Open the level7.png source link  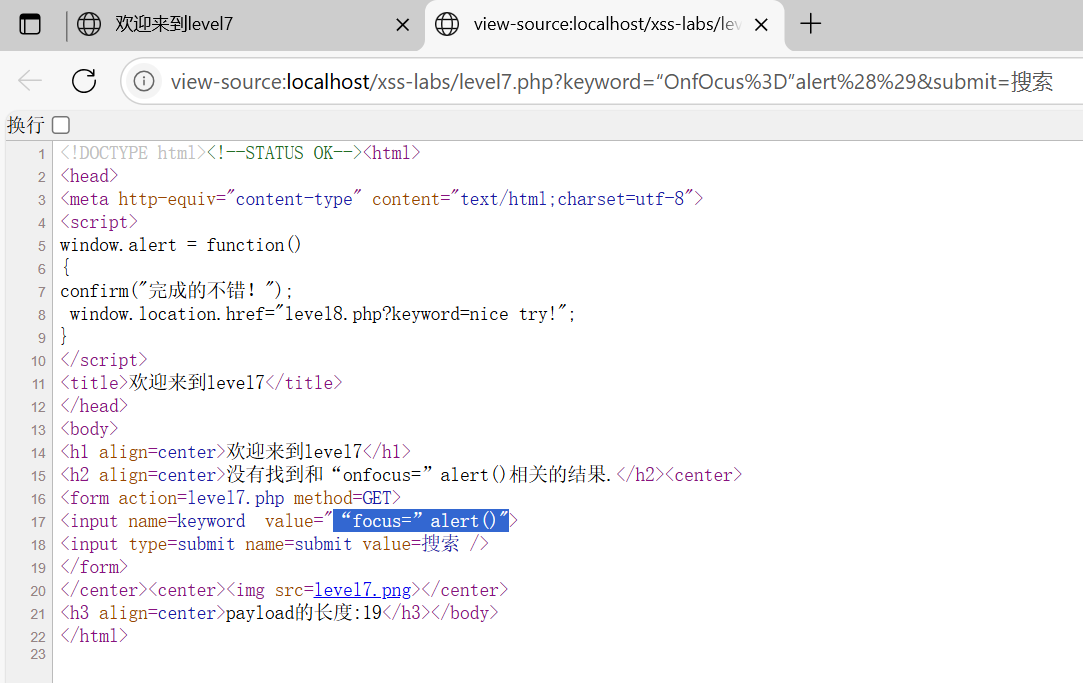tap(363, 590)
